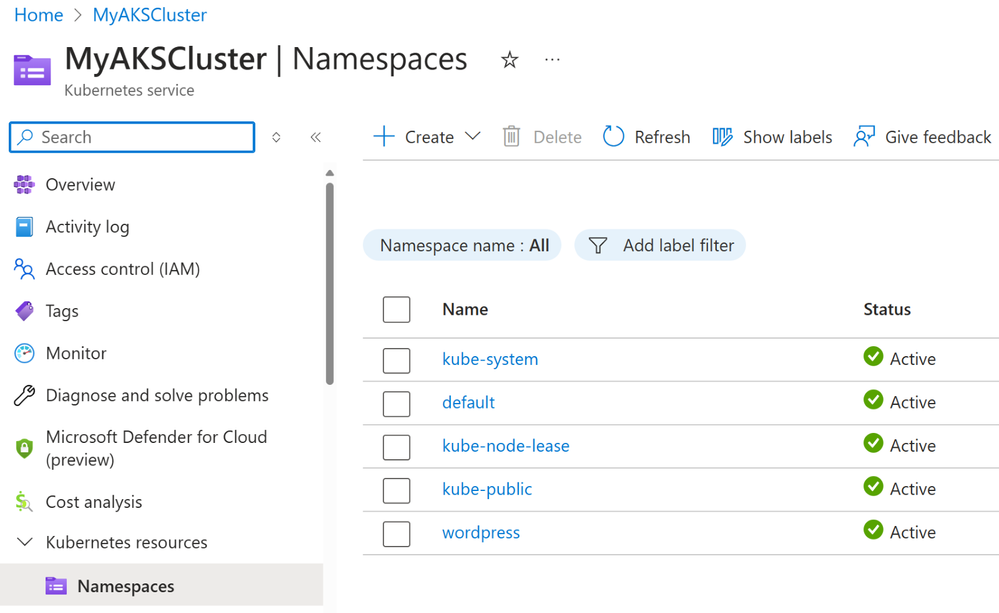
Task: Click the plus icon next to Create
Action: click(384, 136)
